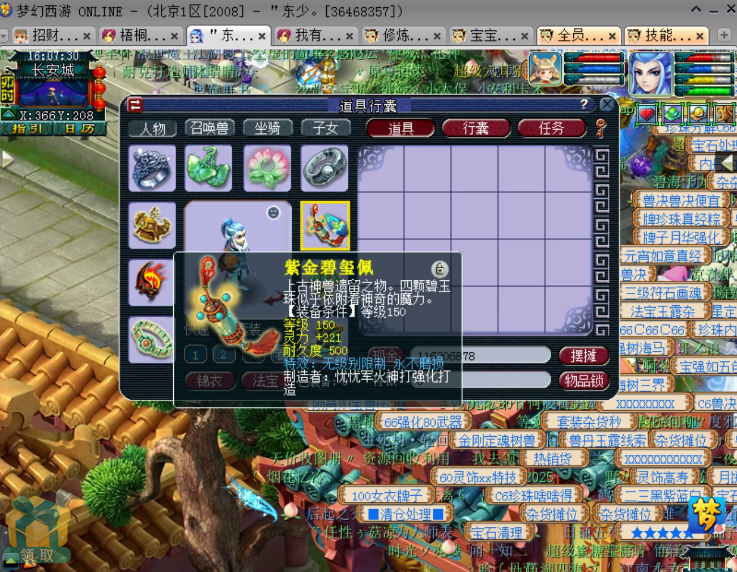This screenshot has width=737, height=572.
Task: Click the golden key icon
Action: point(600,128)
